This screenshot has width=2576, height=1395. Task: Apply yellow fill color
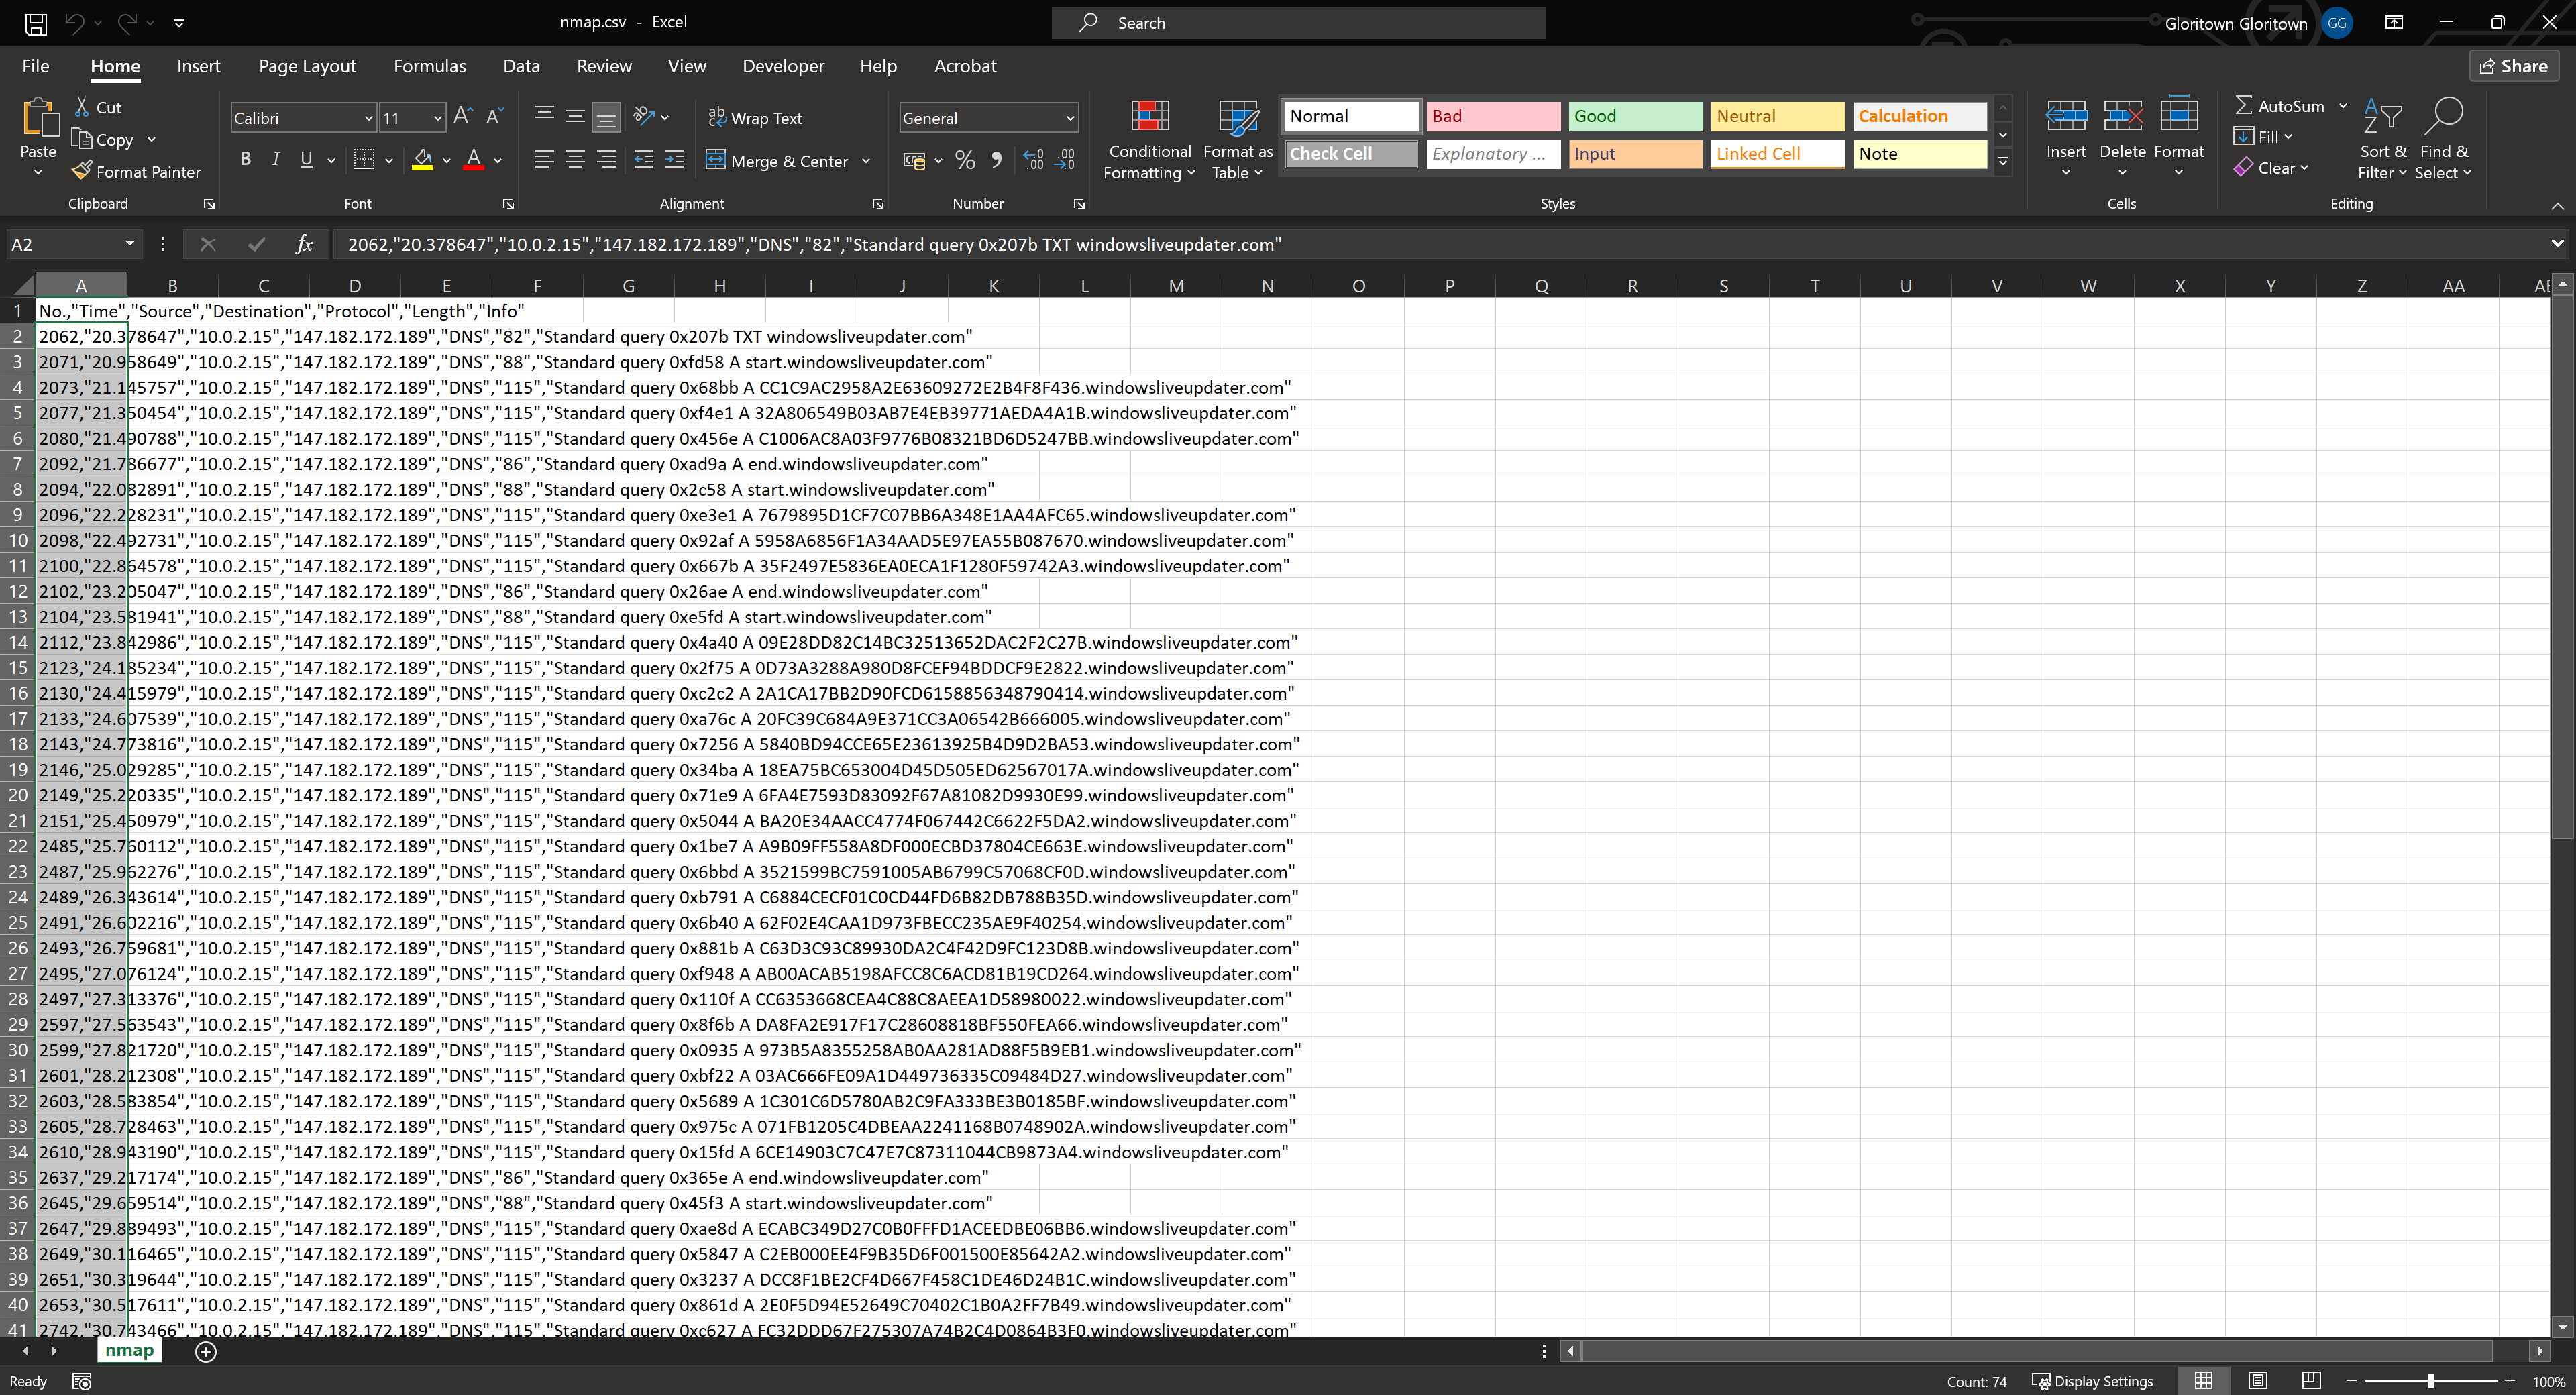click(423, 160)
